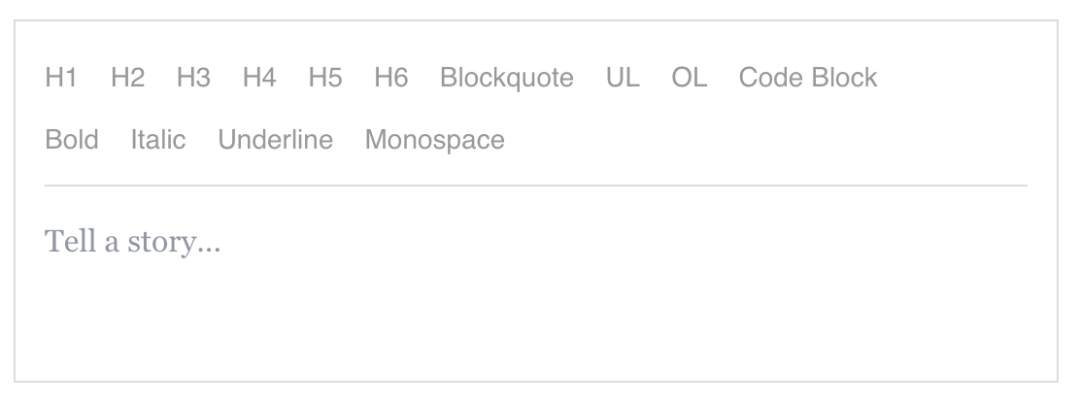Start an ordered list with OL
The height and width of the screenshot is (406, 1080).
pos(689,78)
